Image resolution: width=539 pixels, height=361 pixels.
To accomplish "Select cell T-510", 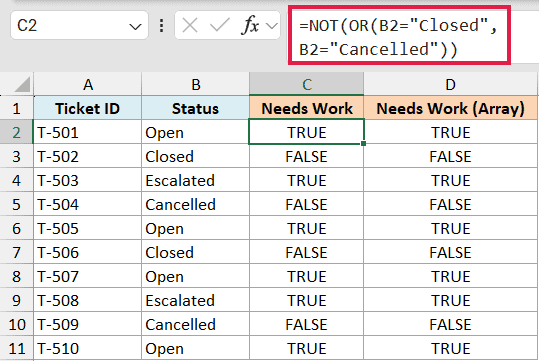I will (x=88, y=349).
